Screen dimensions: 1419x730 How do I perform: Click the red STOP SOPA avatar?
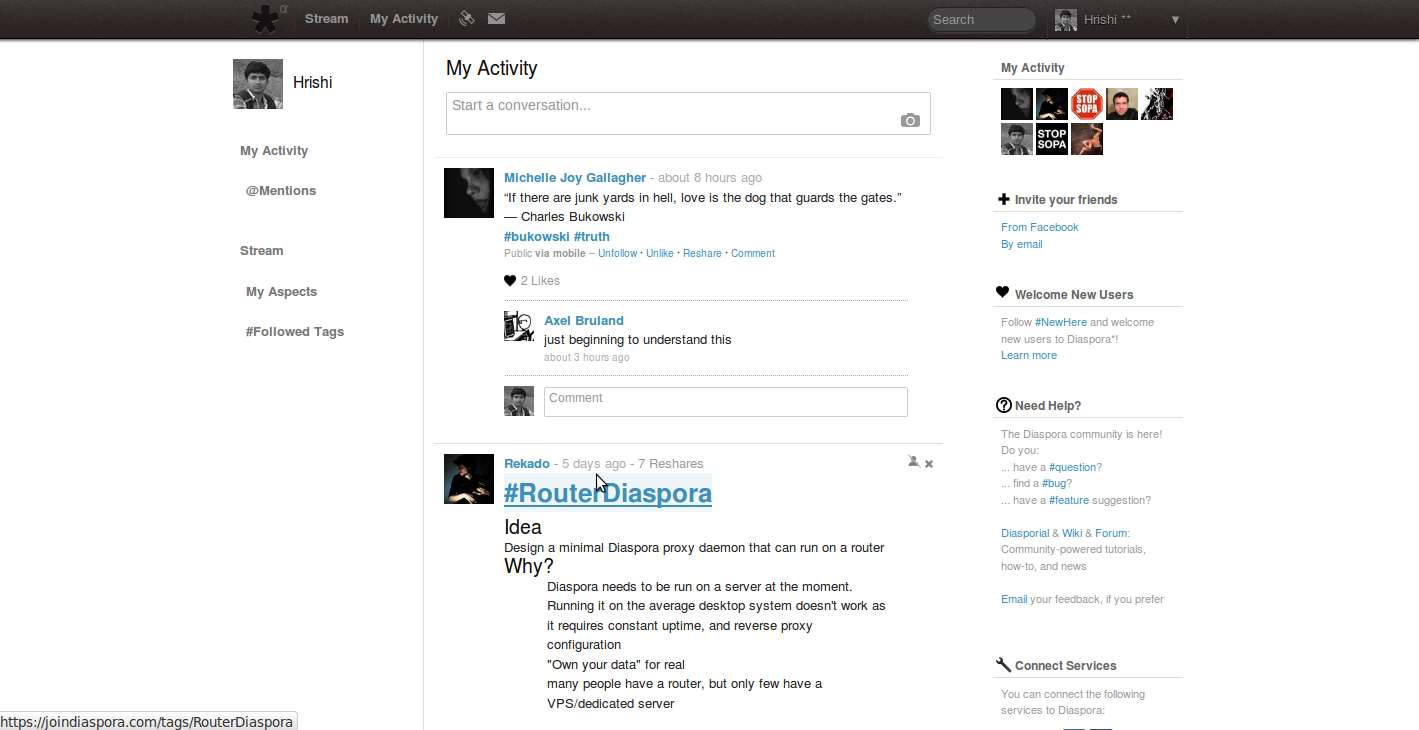tap(1086, 104)
